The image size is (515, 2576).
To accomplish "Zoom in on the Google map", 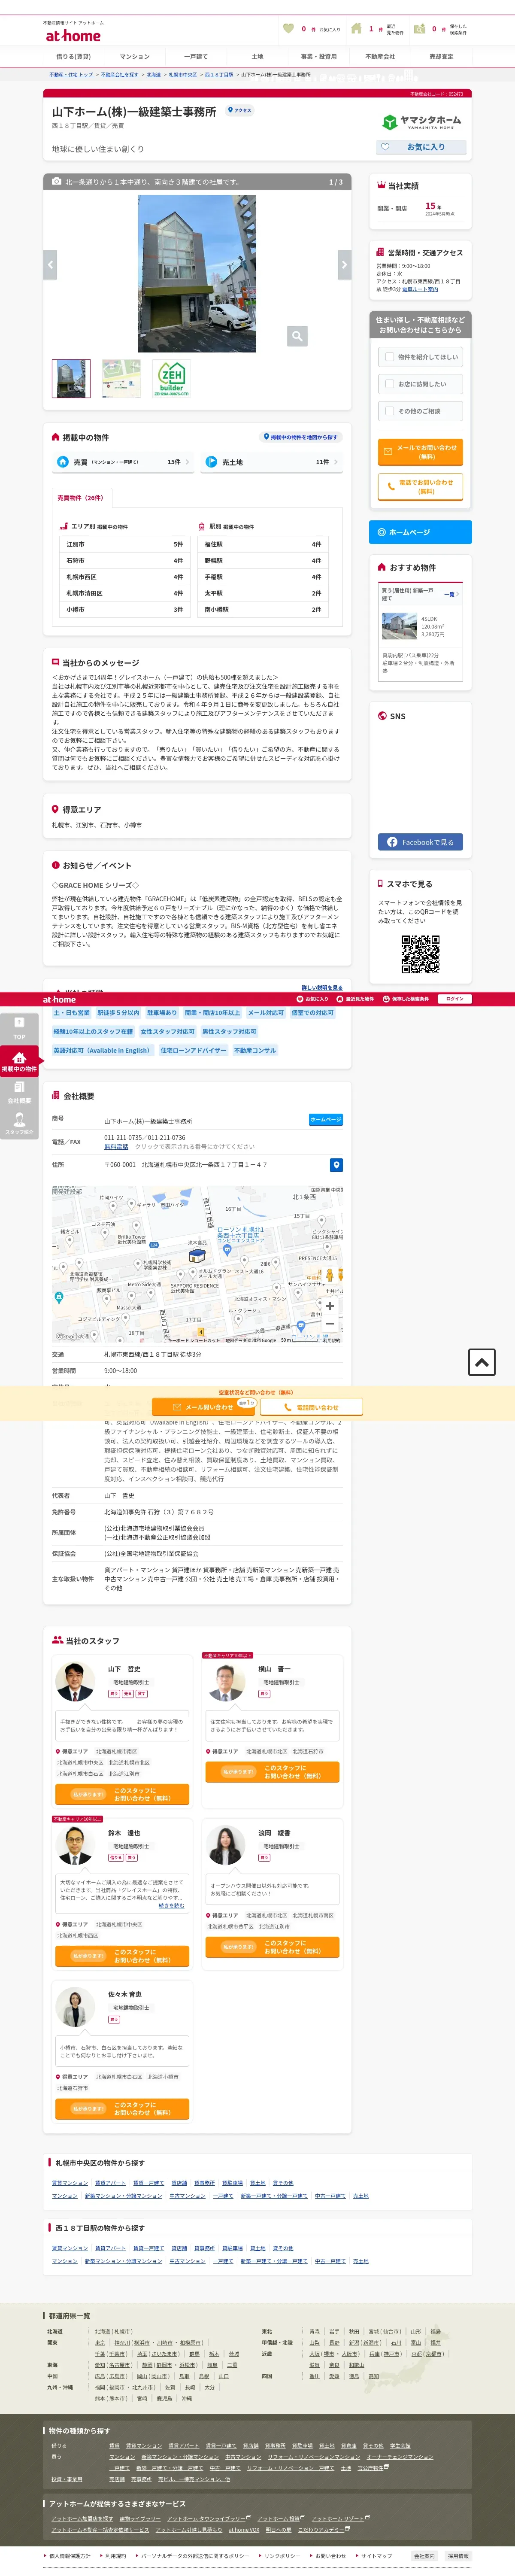I will click(x=329, y=1305).
